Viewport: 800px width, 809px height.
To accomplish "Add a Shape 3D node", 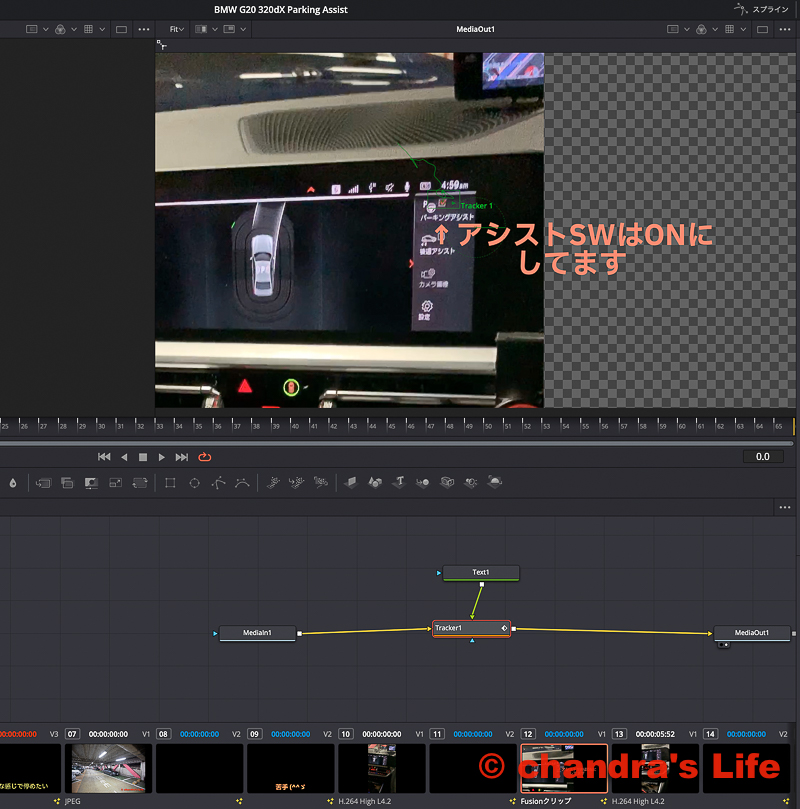I will point(375,482).
